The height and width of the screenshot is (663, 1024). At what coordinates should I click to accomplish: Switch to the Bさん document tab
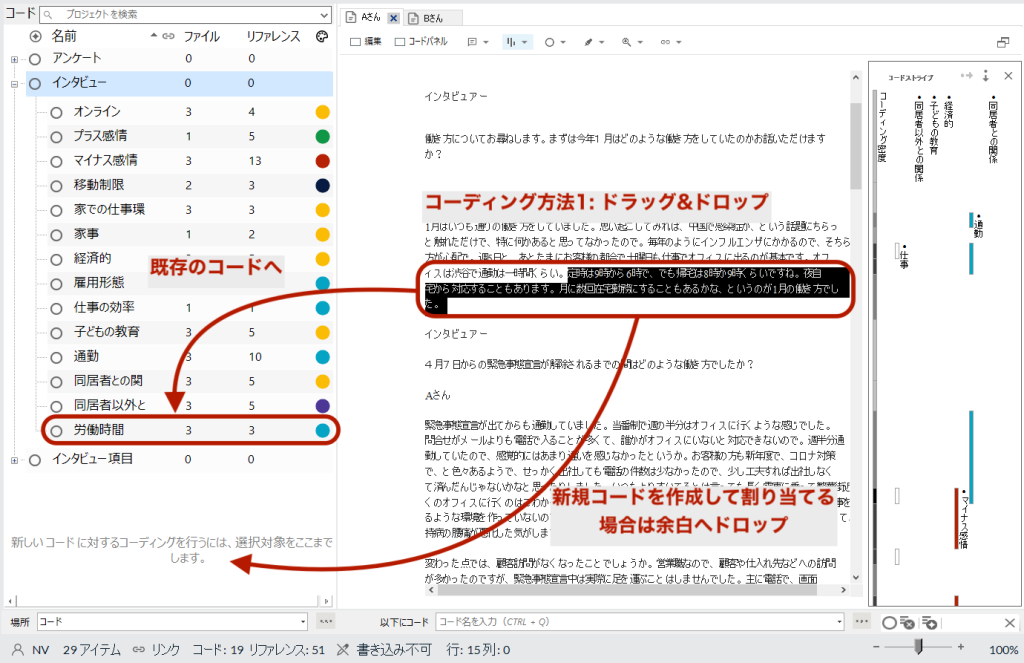click(432, 18)
